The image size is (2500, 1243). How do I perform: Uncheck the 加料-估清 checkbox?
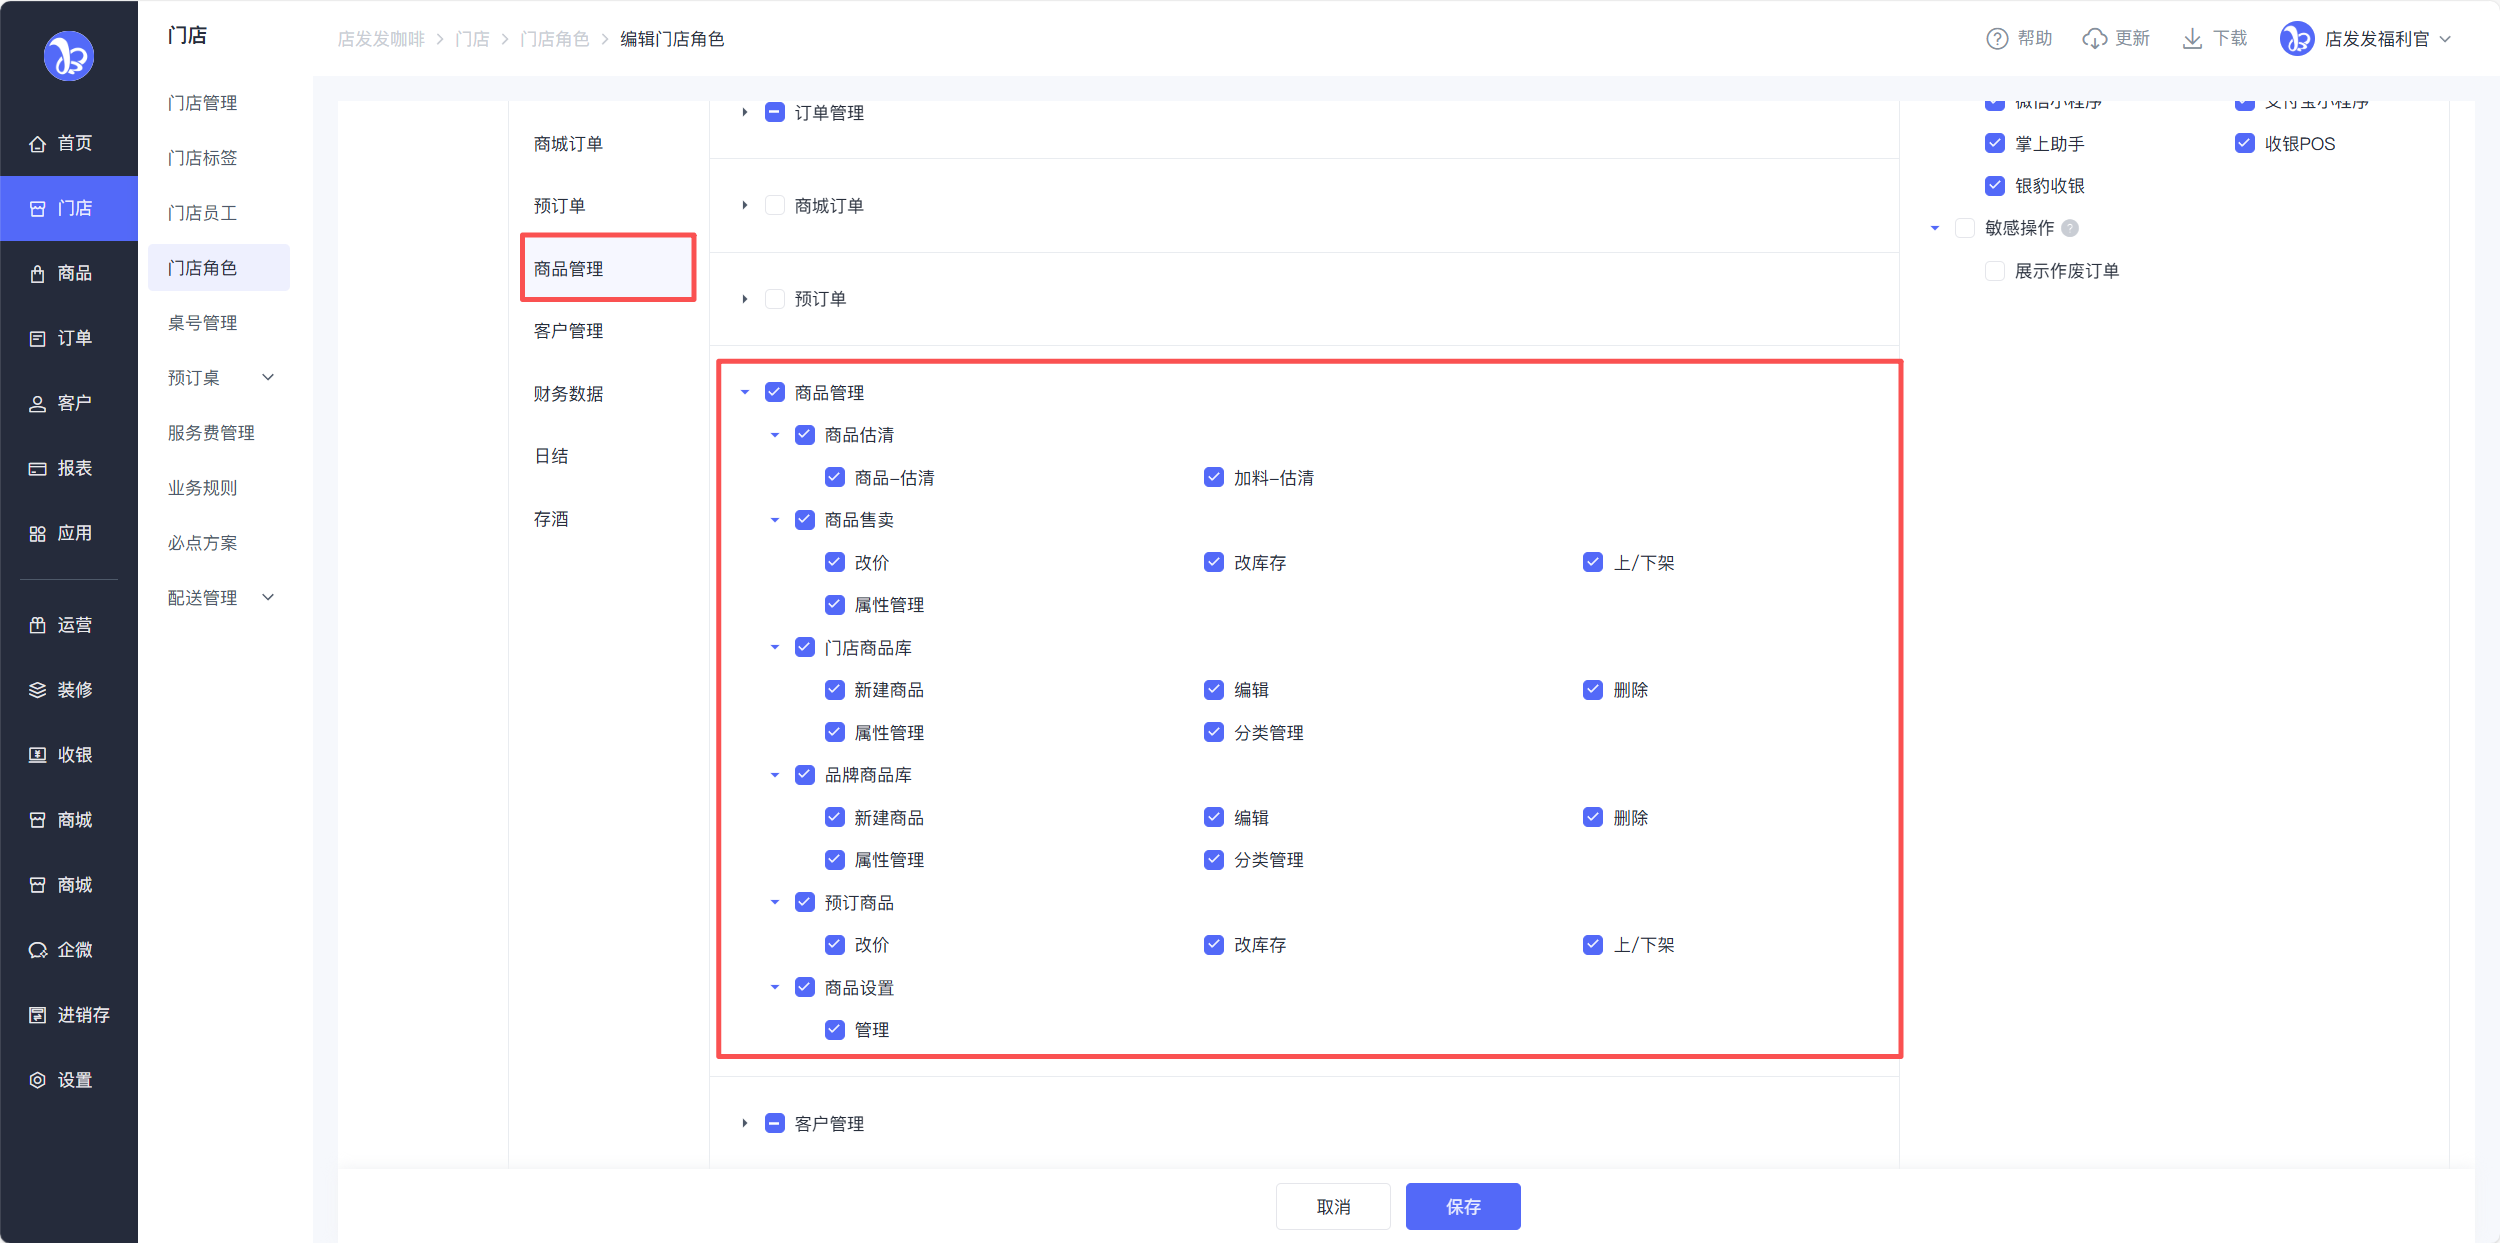(x=1213, y=478)
